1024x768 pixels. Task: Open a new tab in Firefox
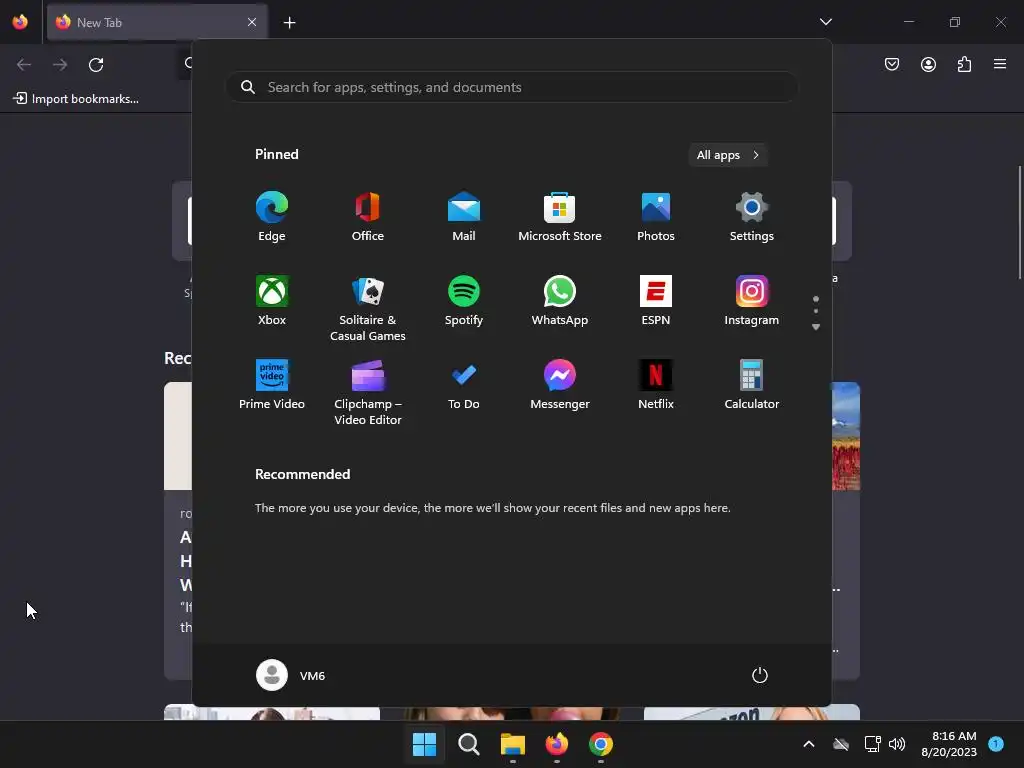point(289,23)
